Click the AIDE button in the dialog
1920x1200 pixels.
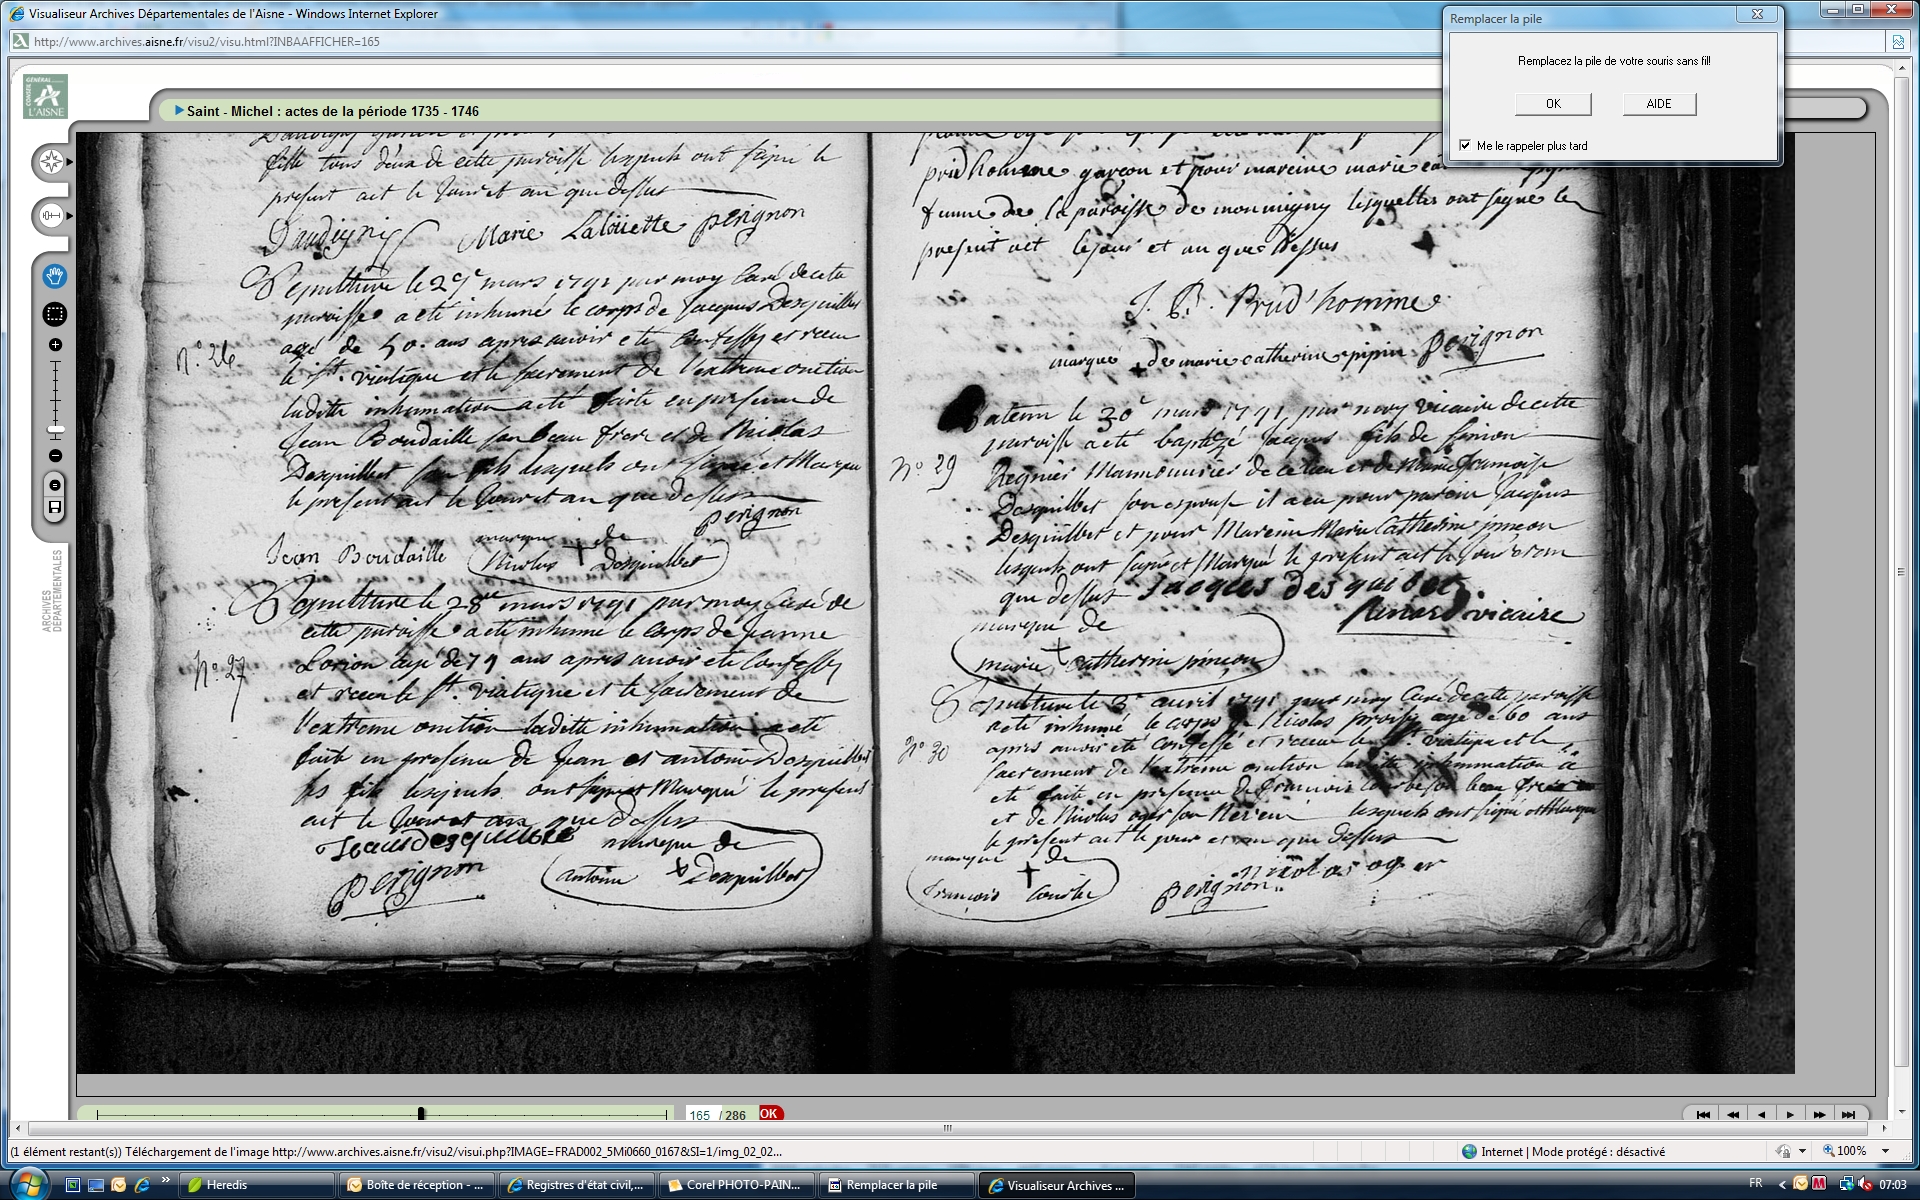coord(1658,104)
